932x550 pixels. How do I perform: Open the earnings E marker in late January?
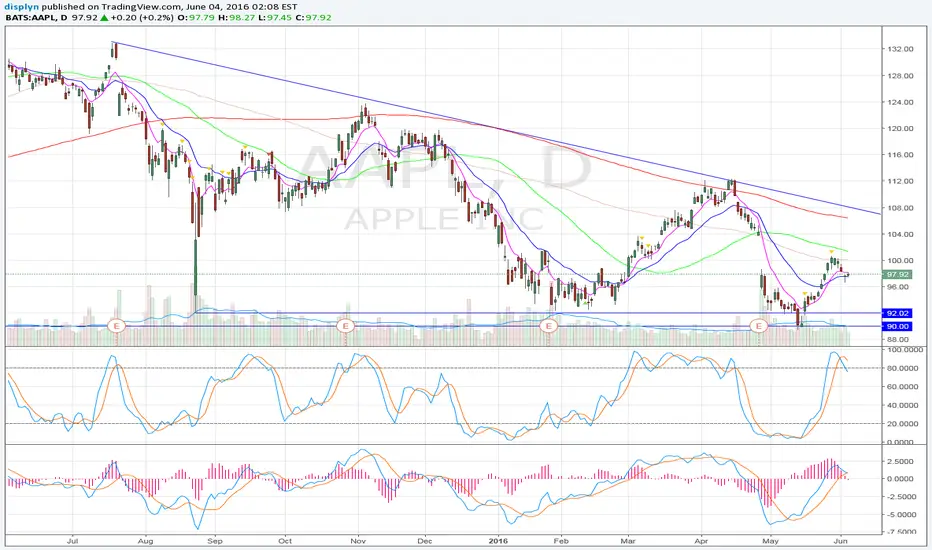tap(549, 326)
